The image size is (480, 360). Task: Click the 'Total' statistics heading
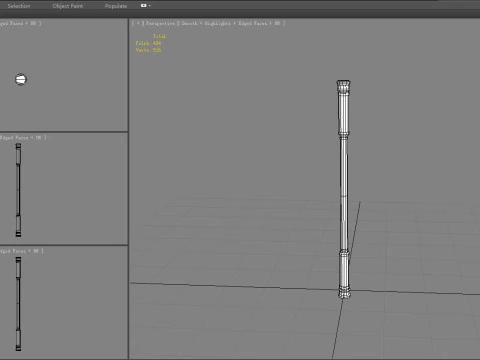159,36
